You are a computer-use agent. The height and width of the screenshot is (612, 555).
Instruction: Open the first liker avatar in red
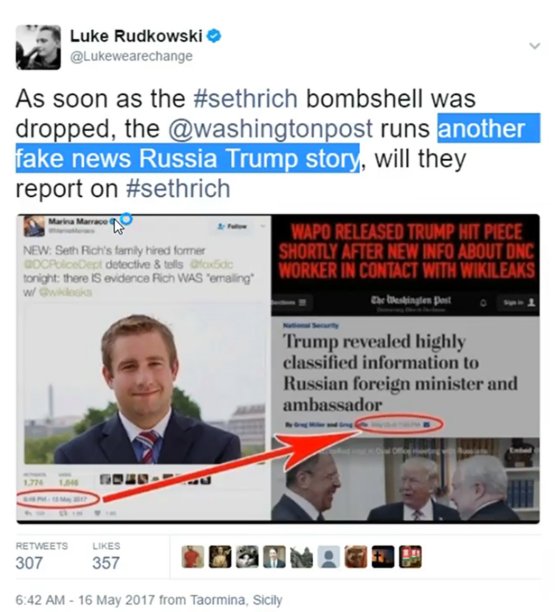193,557
